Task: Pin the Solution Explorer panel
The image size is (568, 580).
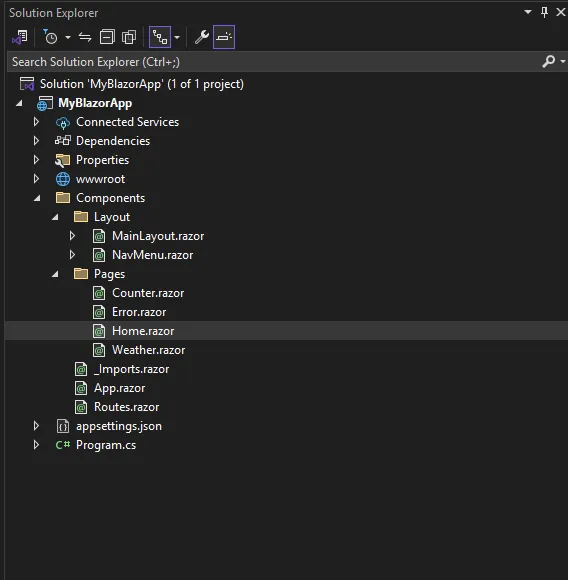Action: 544,12
